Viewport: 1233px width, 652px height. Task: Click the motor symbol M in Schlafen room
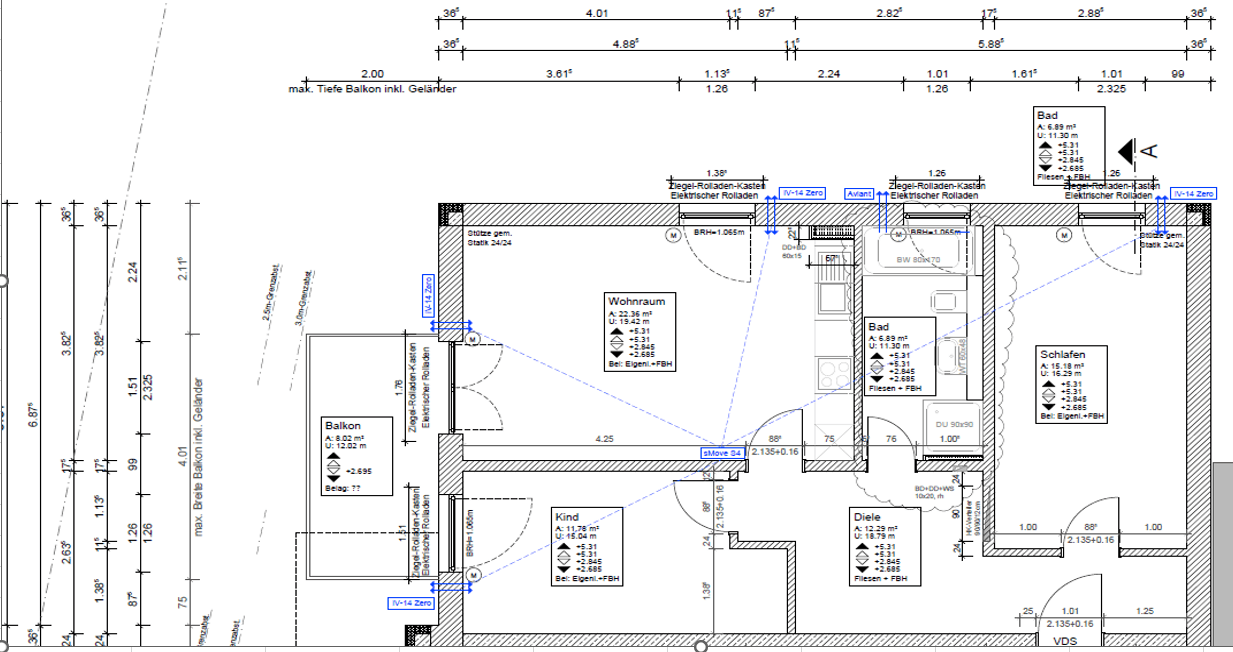(1064, 235)
